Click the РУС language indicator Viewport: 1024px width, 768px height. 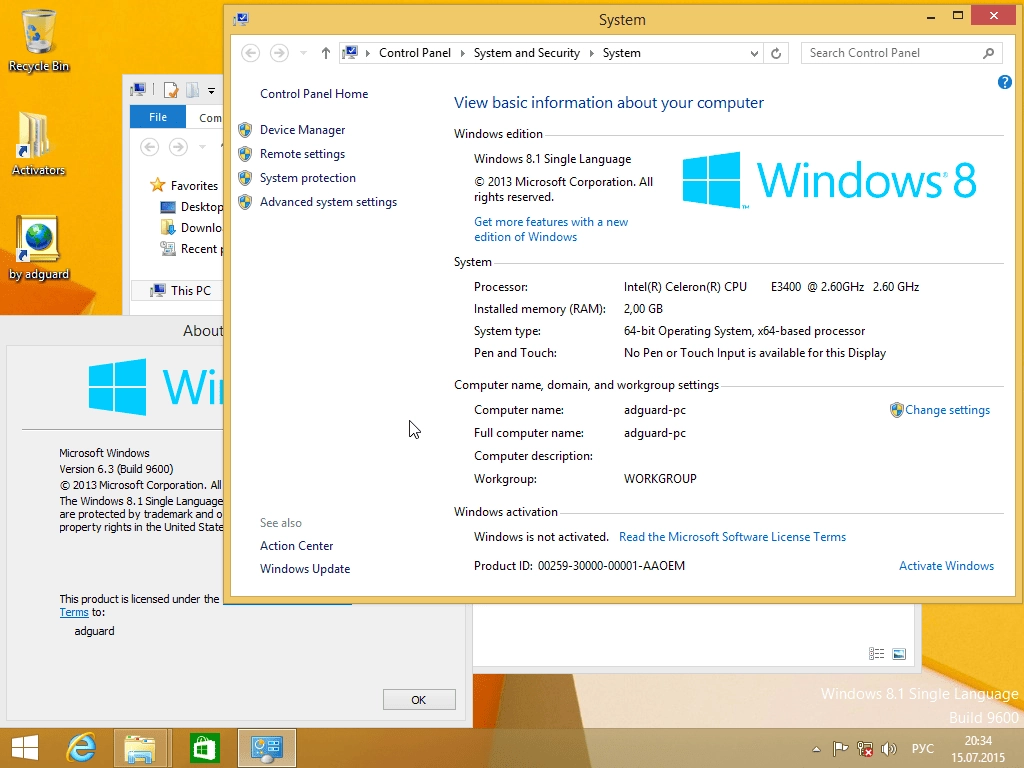[x=923, y=748]
